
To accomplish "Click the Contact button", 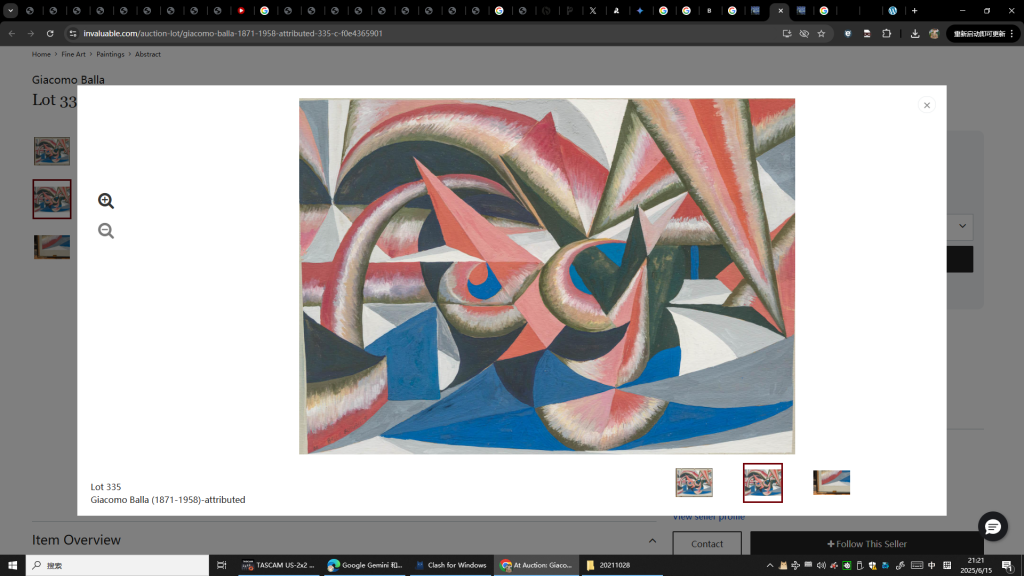I will tap(707, 543).
